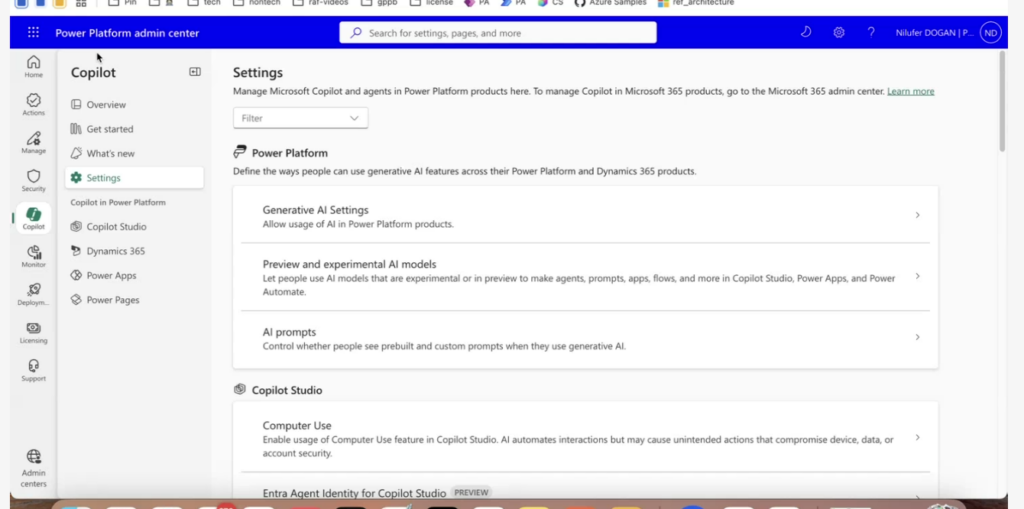Open settings gear in header

[x=839, y=33]
